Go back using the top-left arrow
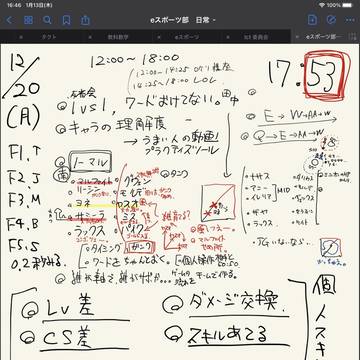This screenshot has width=360, height=360. point(9,20)
